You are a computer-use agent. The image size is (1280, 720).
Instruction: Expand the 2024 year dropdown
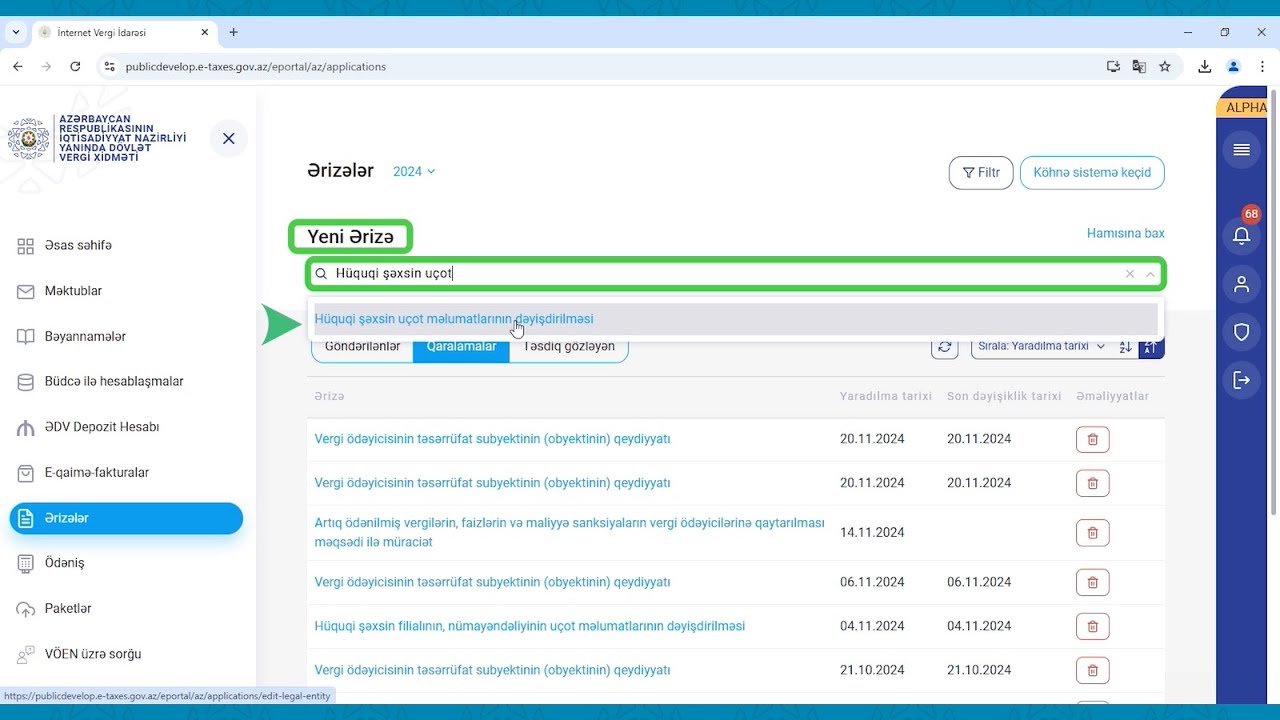click(414, 172)
